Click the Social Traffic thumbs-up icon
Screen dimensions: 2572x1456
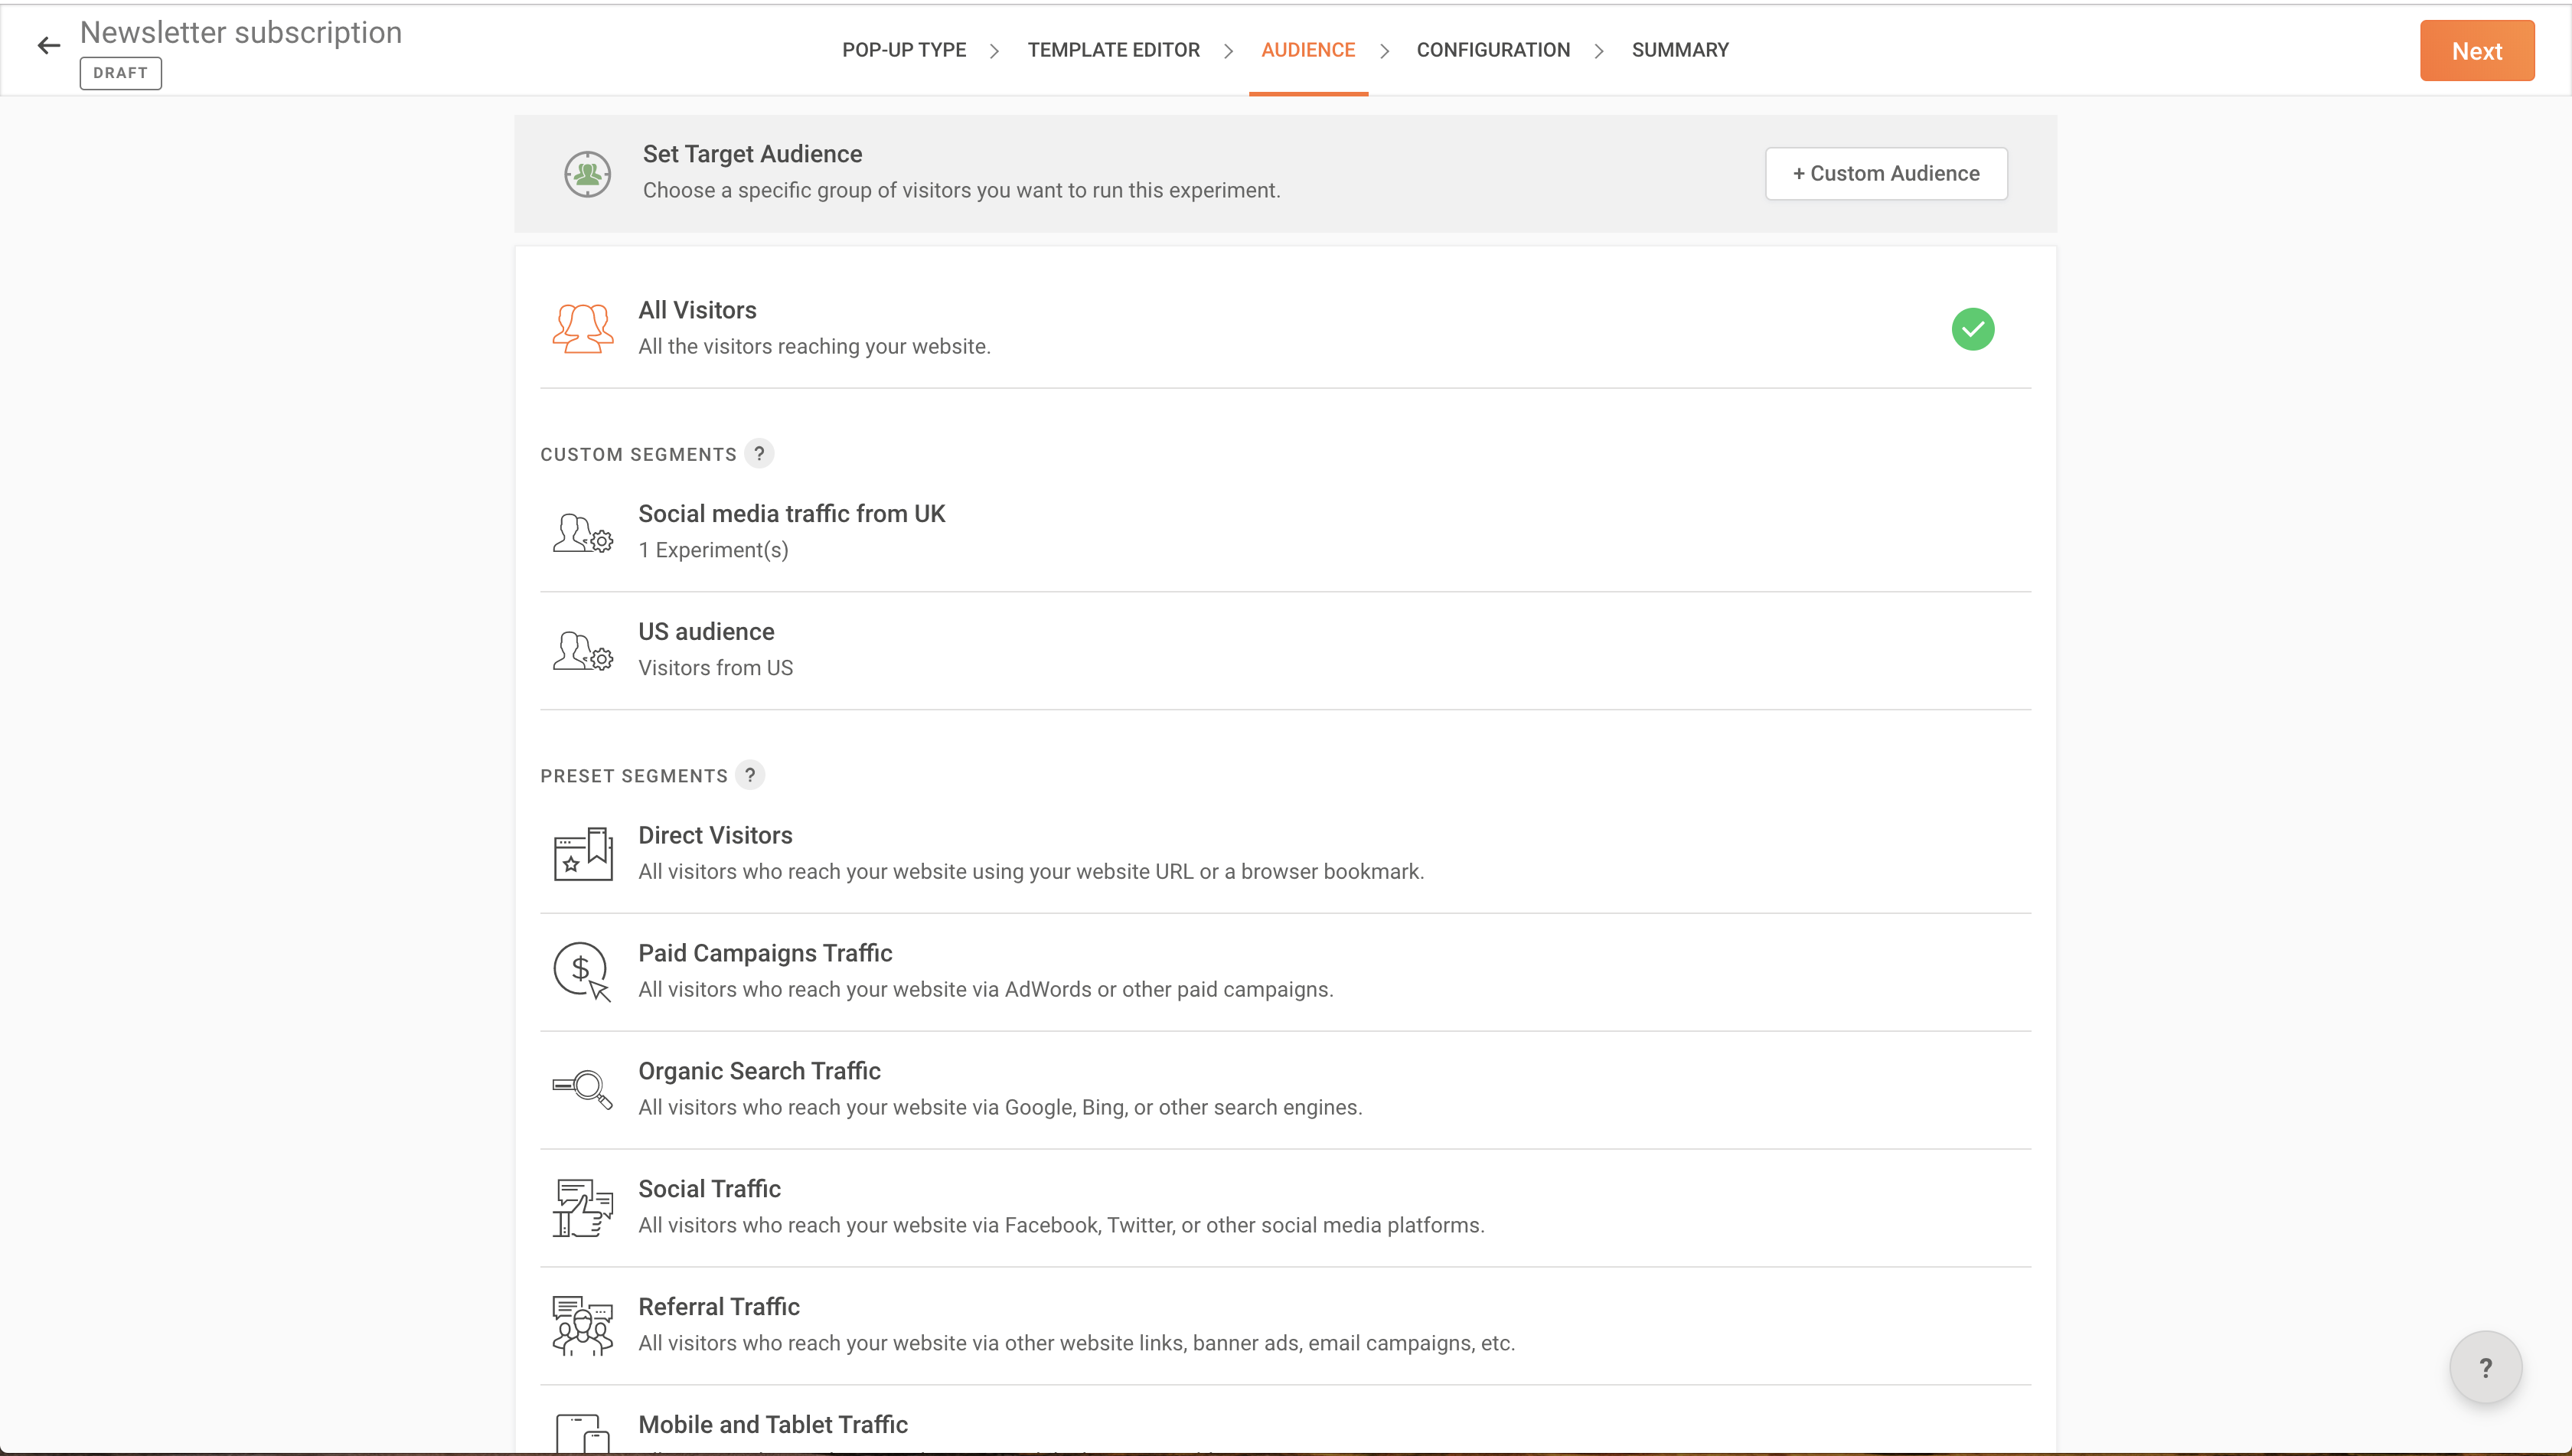(x=583, y=1207)
